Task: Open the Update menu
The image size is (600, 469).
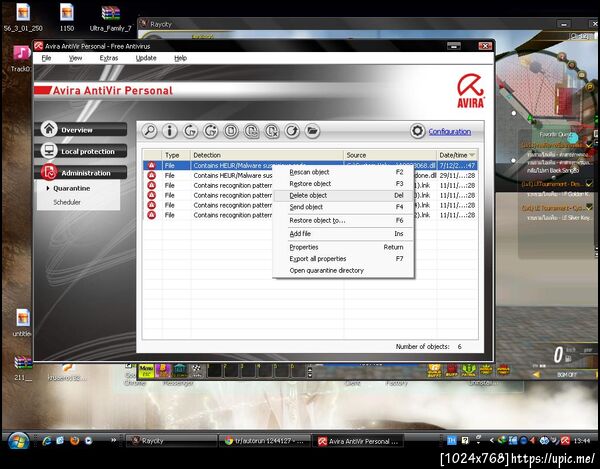Action: (146, 58)
